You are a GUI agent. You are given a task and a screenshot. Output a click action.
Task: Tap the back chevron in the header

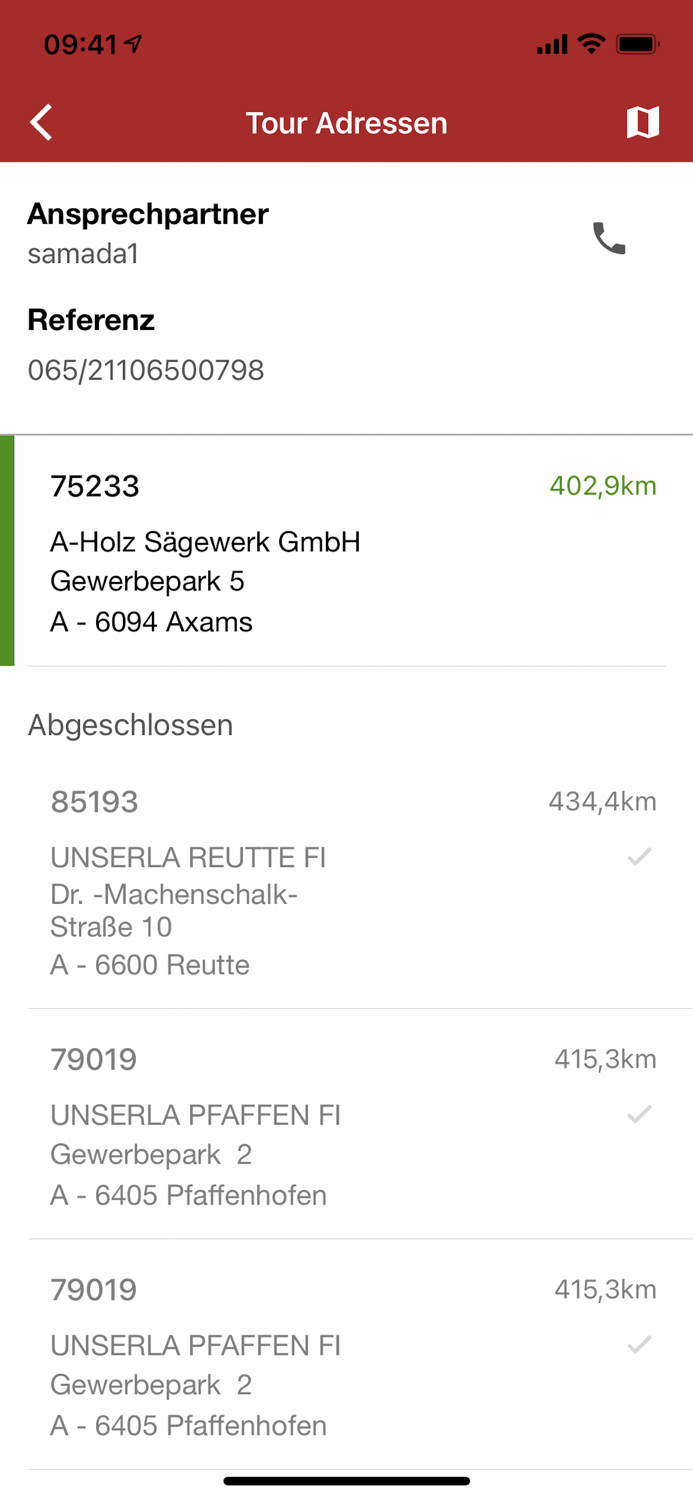[x=40, y=122]
